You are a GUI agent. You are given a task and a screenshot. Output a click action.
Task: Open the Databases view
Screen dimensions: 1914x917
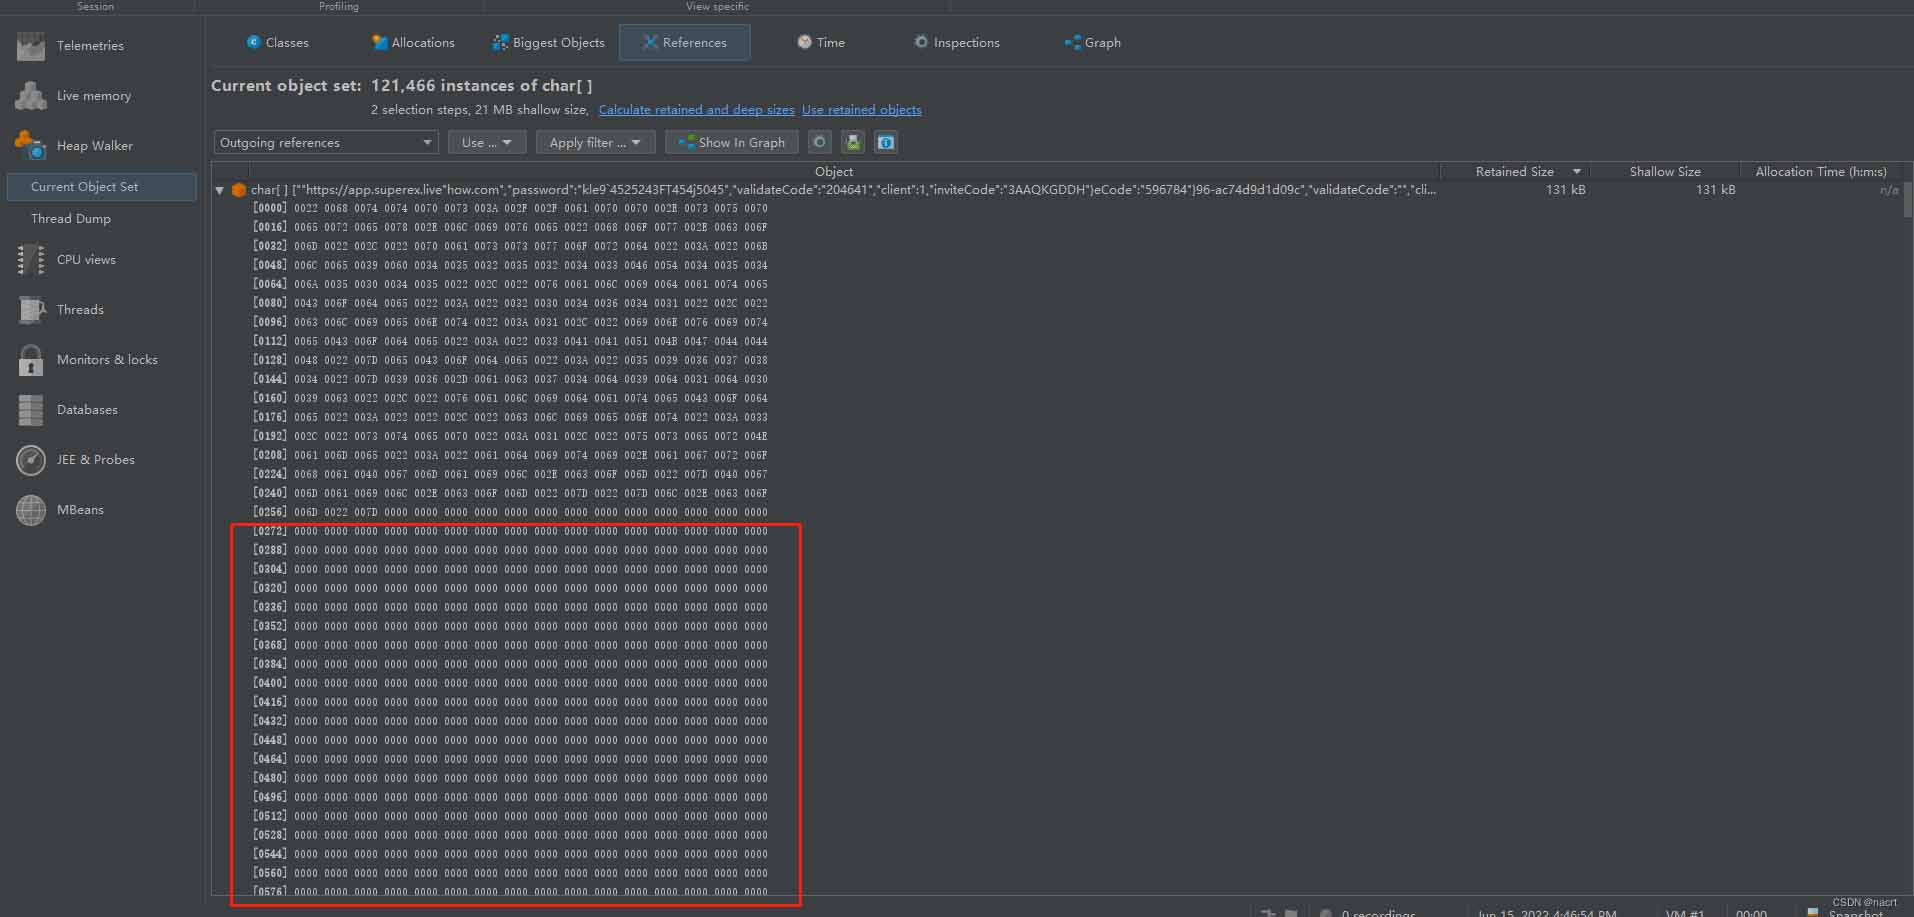tap(86, 409)
